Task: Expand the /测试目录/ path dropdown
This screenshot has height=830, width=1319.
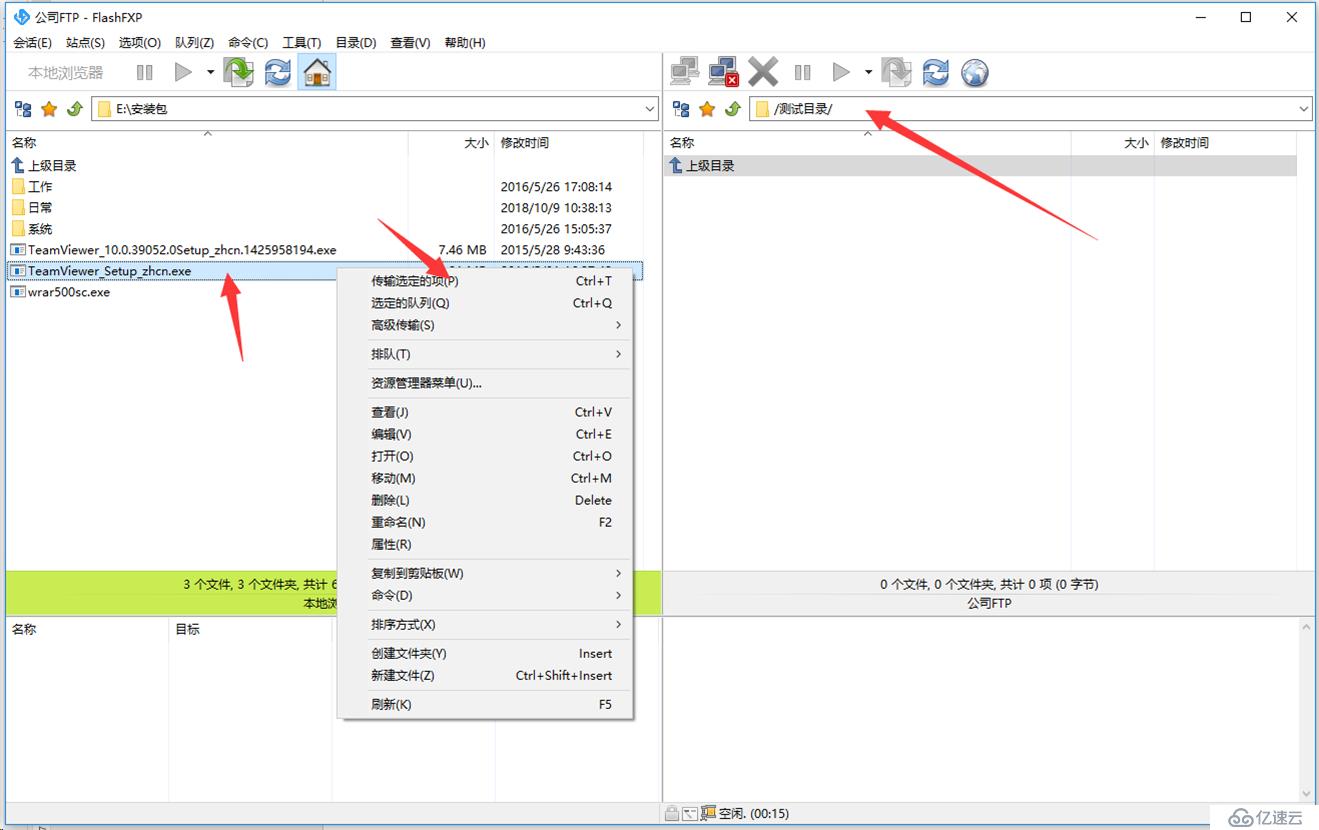Action: [1304, 109]
